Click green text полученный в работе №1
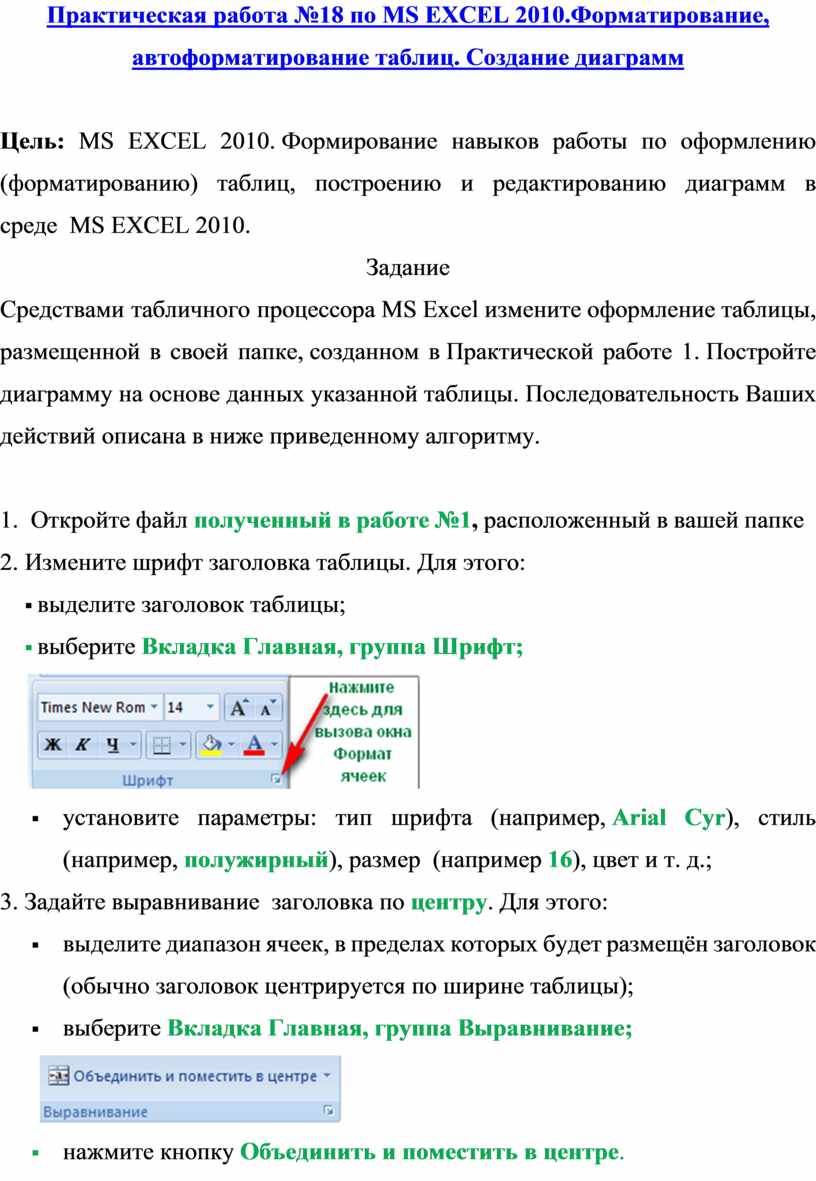Viewport: 816px width, 1181px height. point(332,520)
